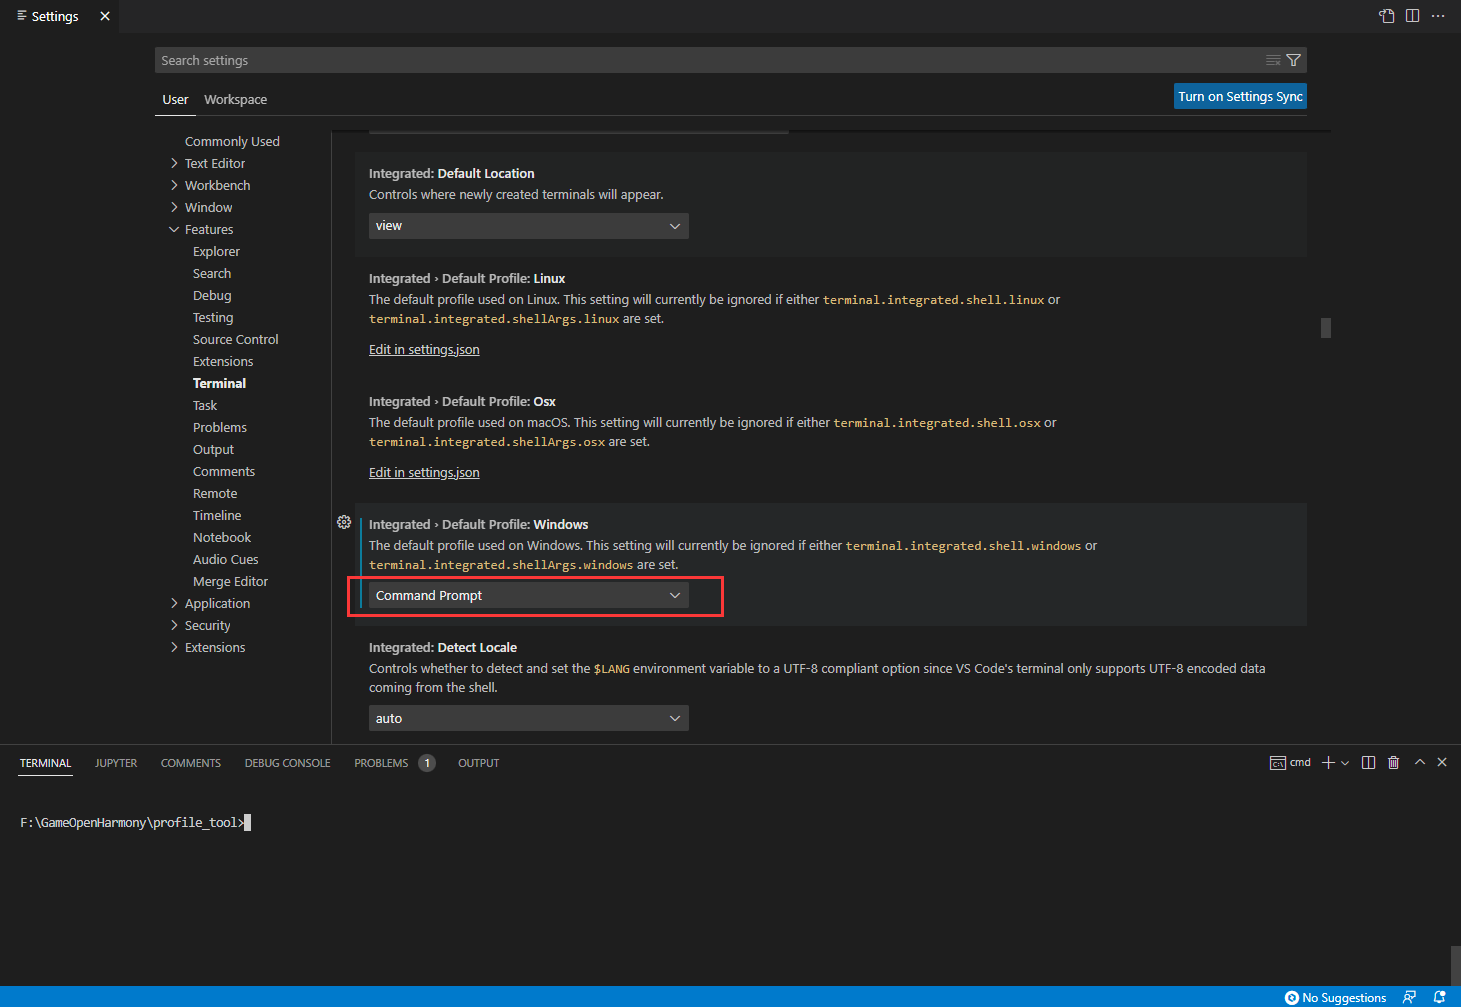Select Extensions under Features
Image resolution: width=1461 pixels, height=1007 pixels.
(223, 362)
